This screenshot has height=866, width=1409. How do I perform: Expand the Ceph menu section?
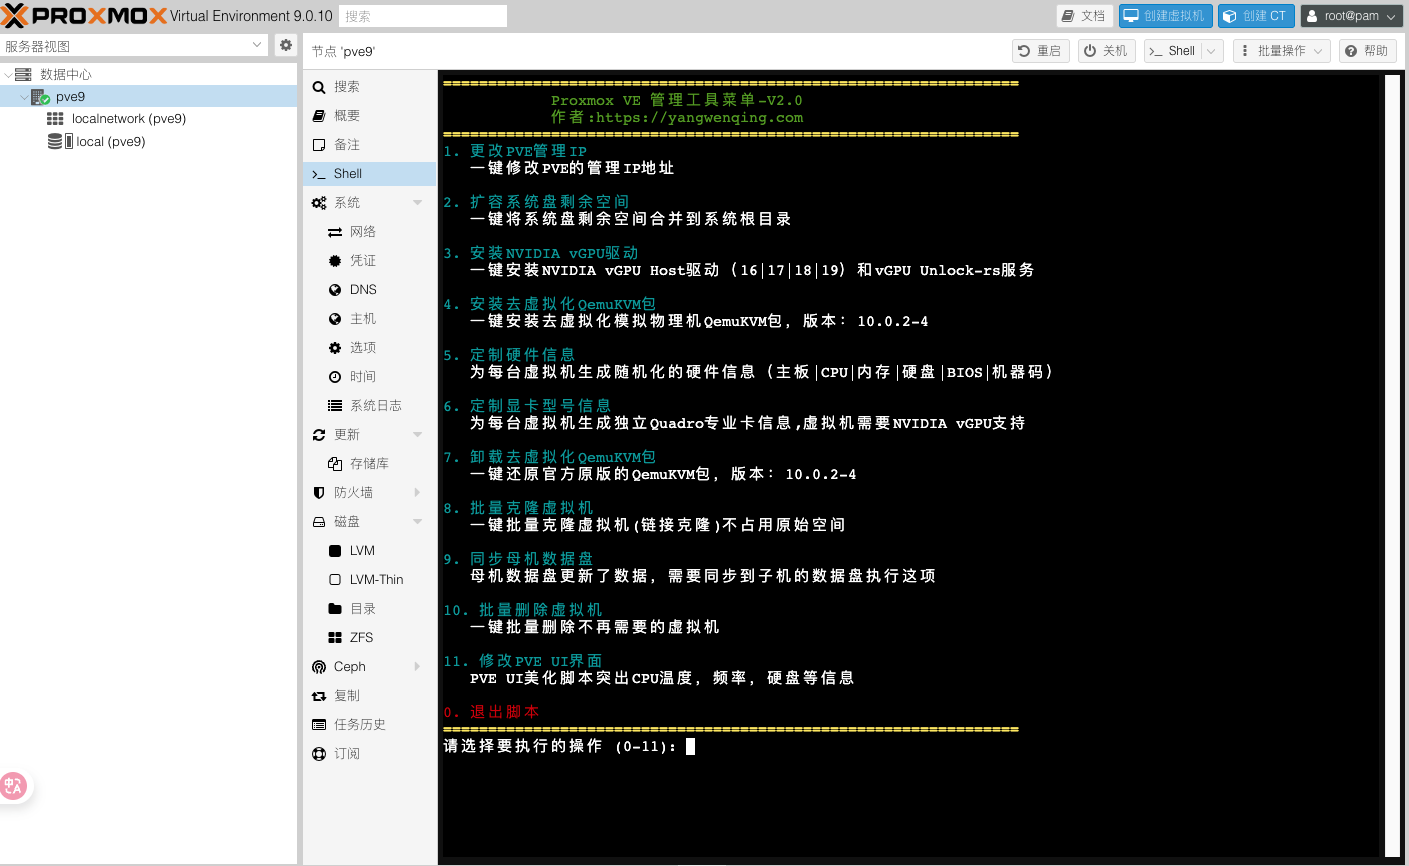tap(417, 667)
